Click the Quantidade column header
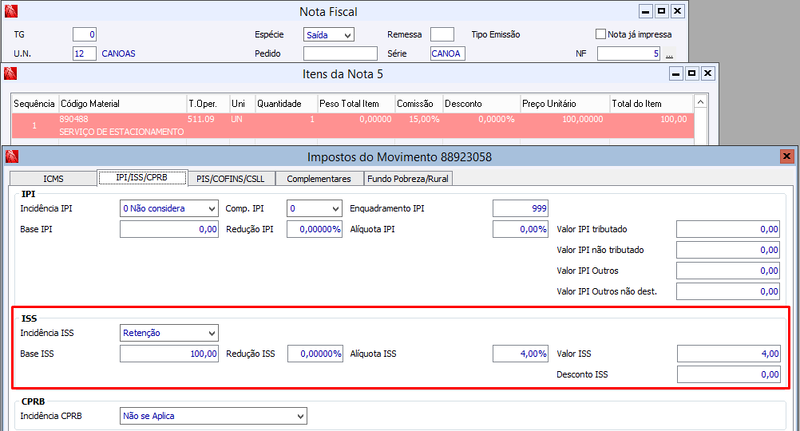Image resolution: width=800 pixels, height=431 pixels. 285,104
